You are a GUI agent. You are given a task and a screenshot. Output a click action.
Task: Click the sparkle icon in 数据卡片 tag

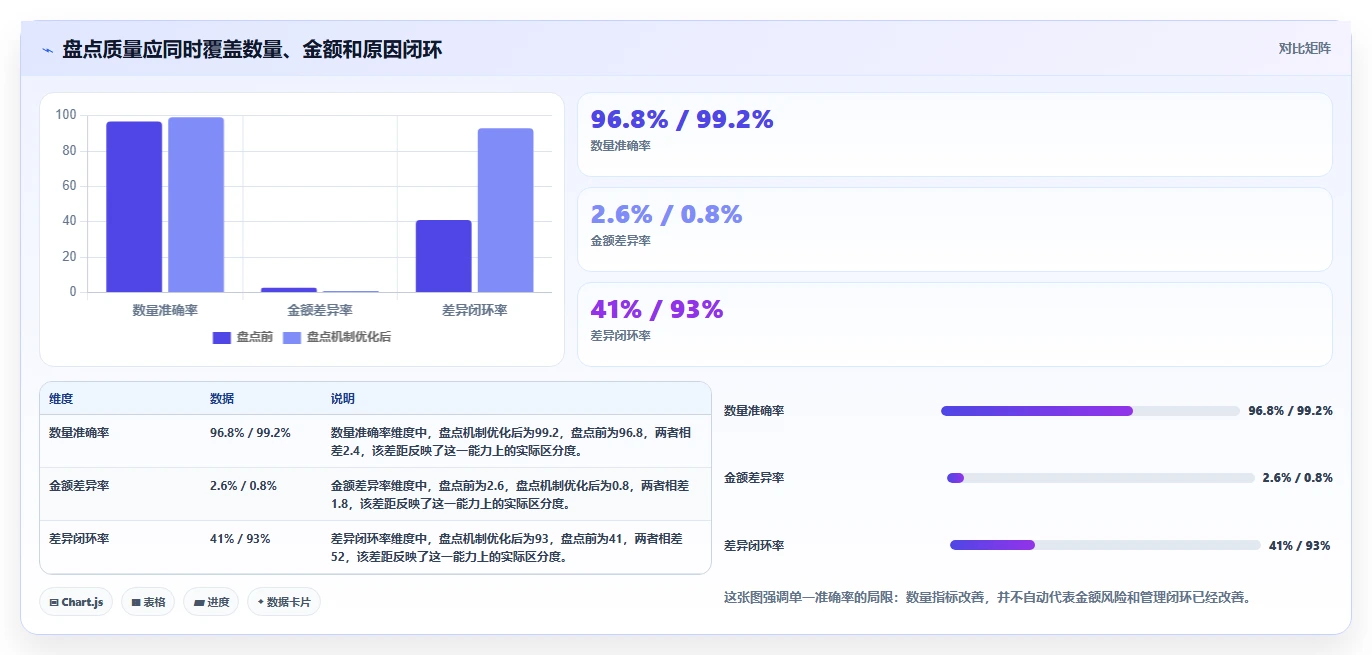pyautogui.click(x=260, y=602)
